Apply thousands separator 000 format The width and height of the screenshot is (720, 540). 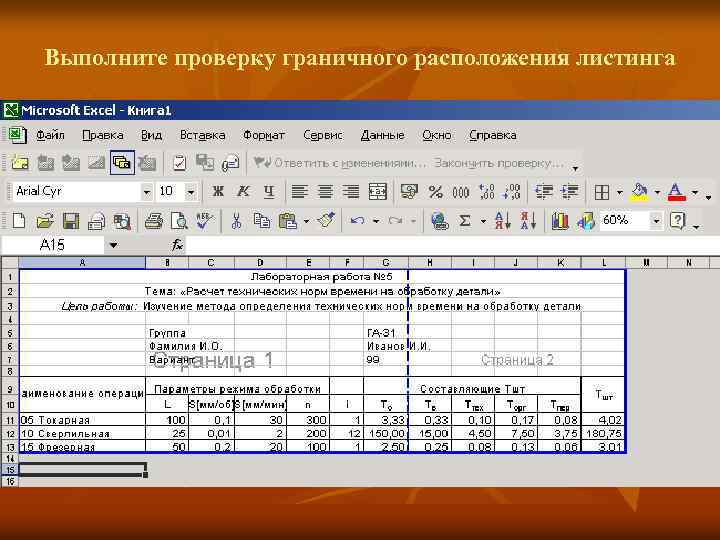pos(461,191)
